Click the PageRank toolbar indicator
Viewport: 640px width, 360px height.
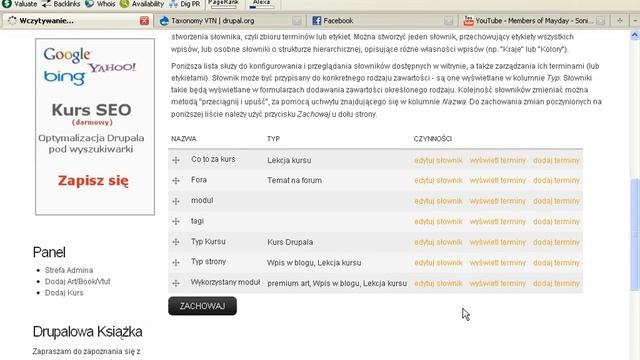pos(223,4)
